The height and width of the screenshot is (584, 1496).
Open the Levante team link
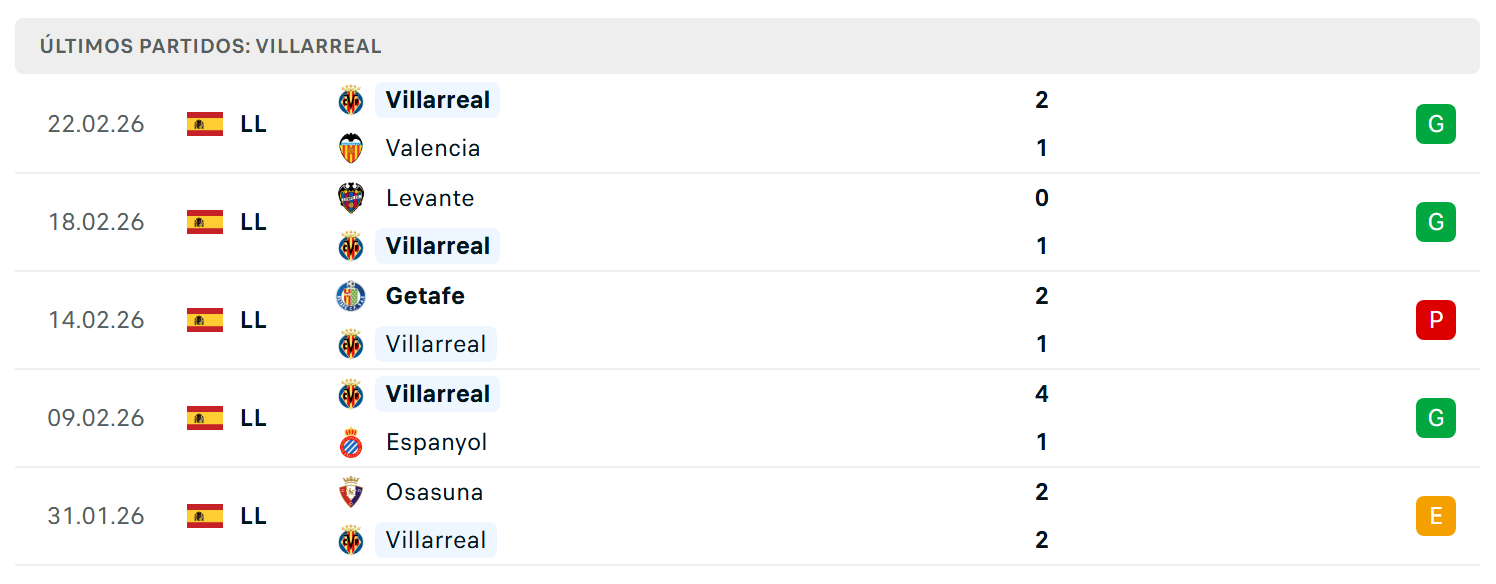point(430,198)
